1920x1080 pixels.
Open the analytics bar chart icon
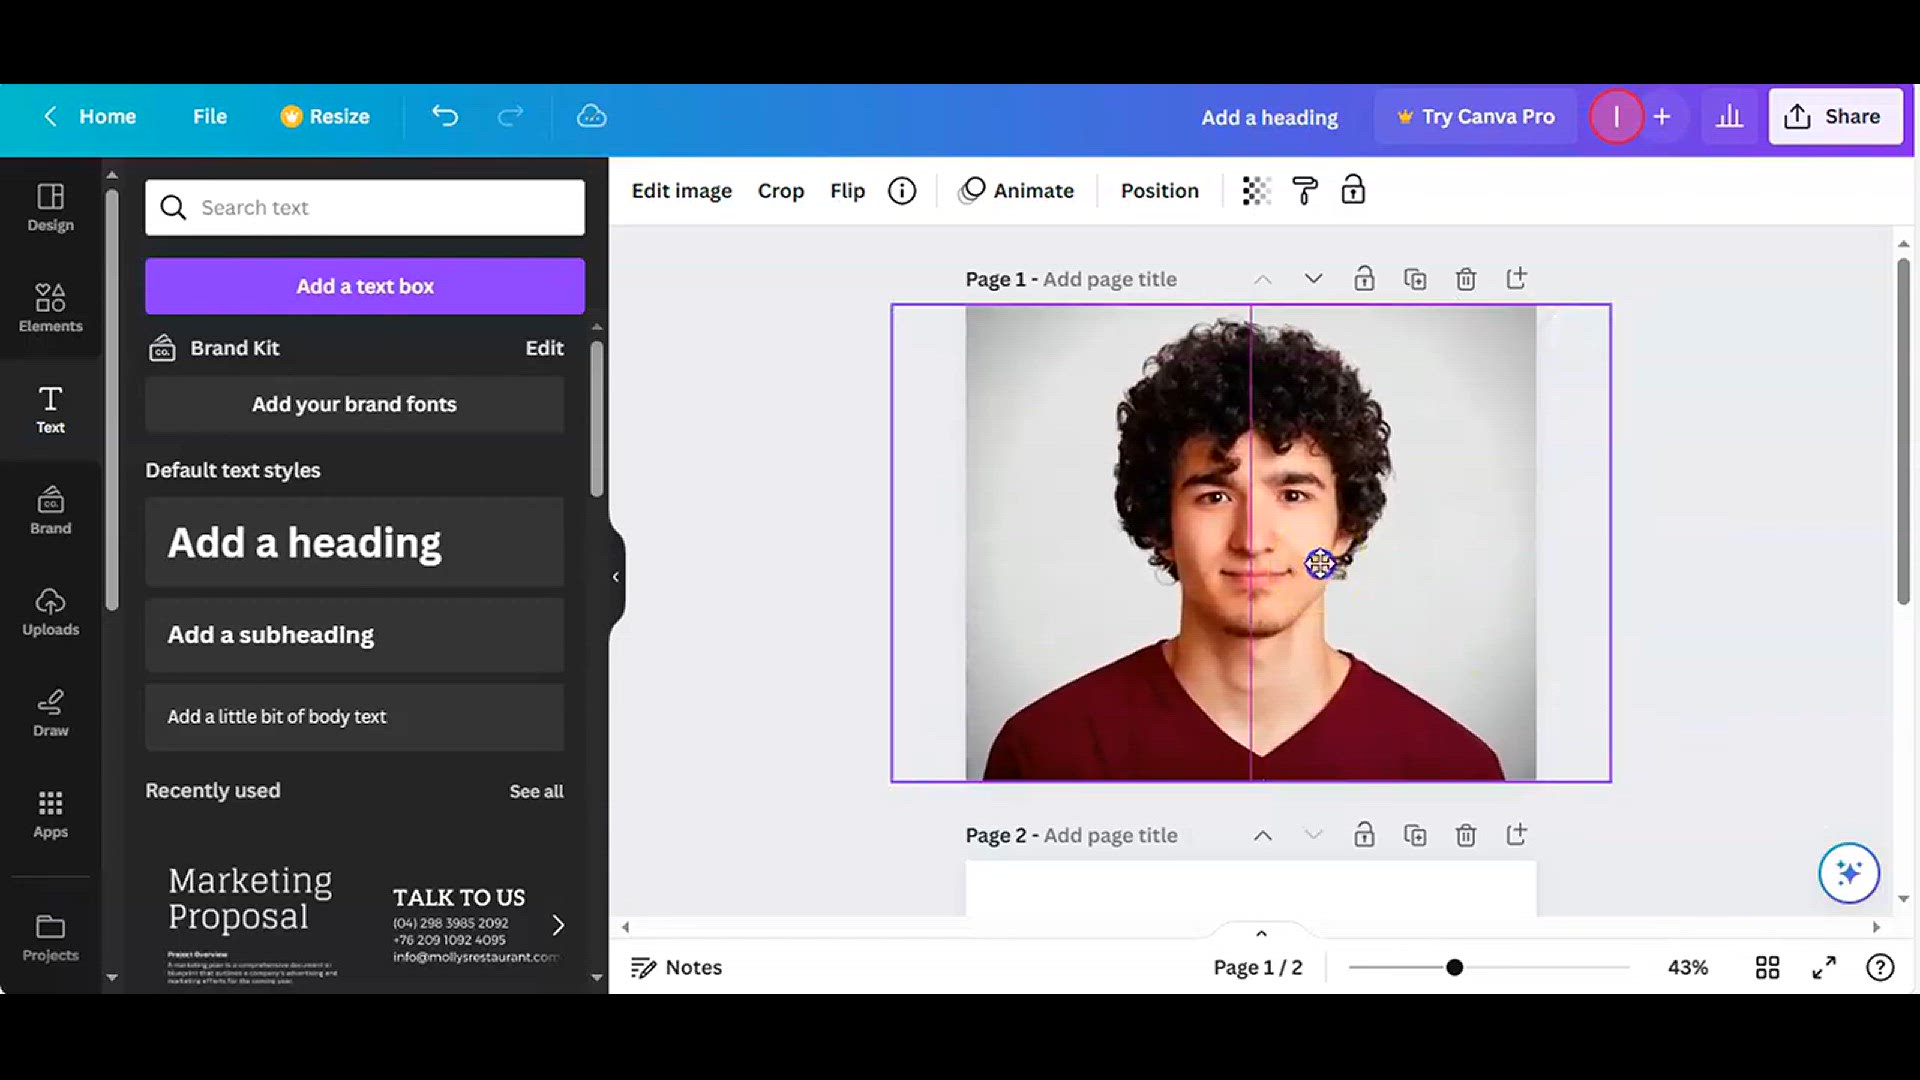(1729, 116)
